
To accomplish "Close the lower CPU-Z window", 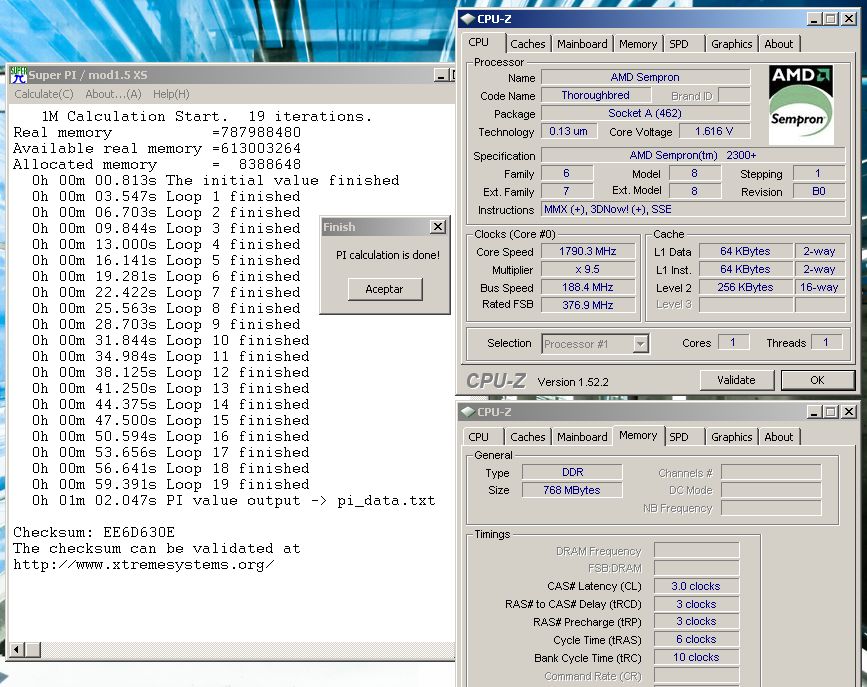I will pyautogui.click(x=849, y=412).
